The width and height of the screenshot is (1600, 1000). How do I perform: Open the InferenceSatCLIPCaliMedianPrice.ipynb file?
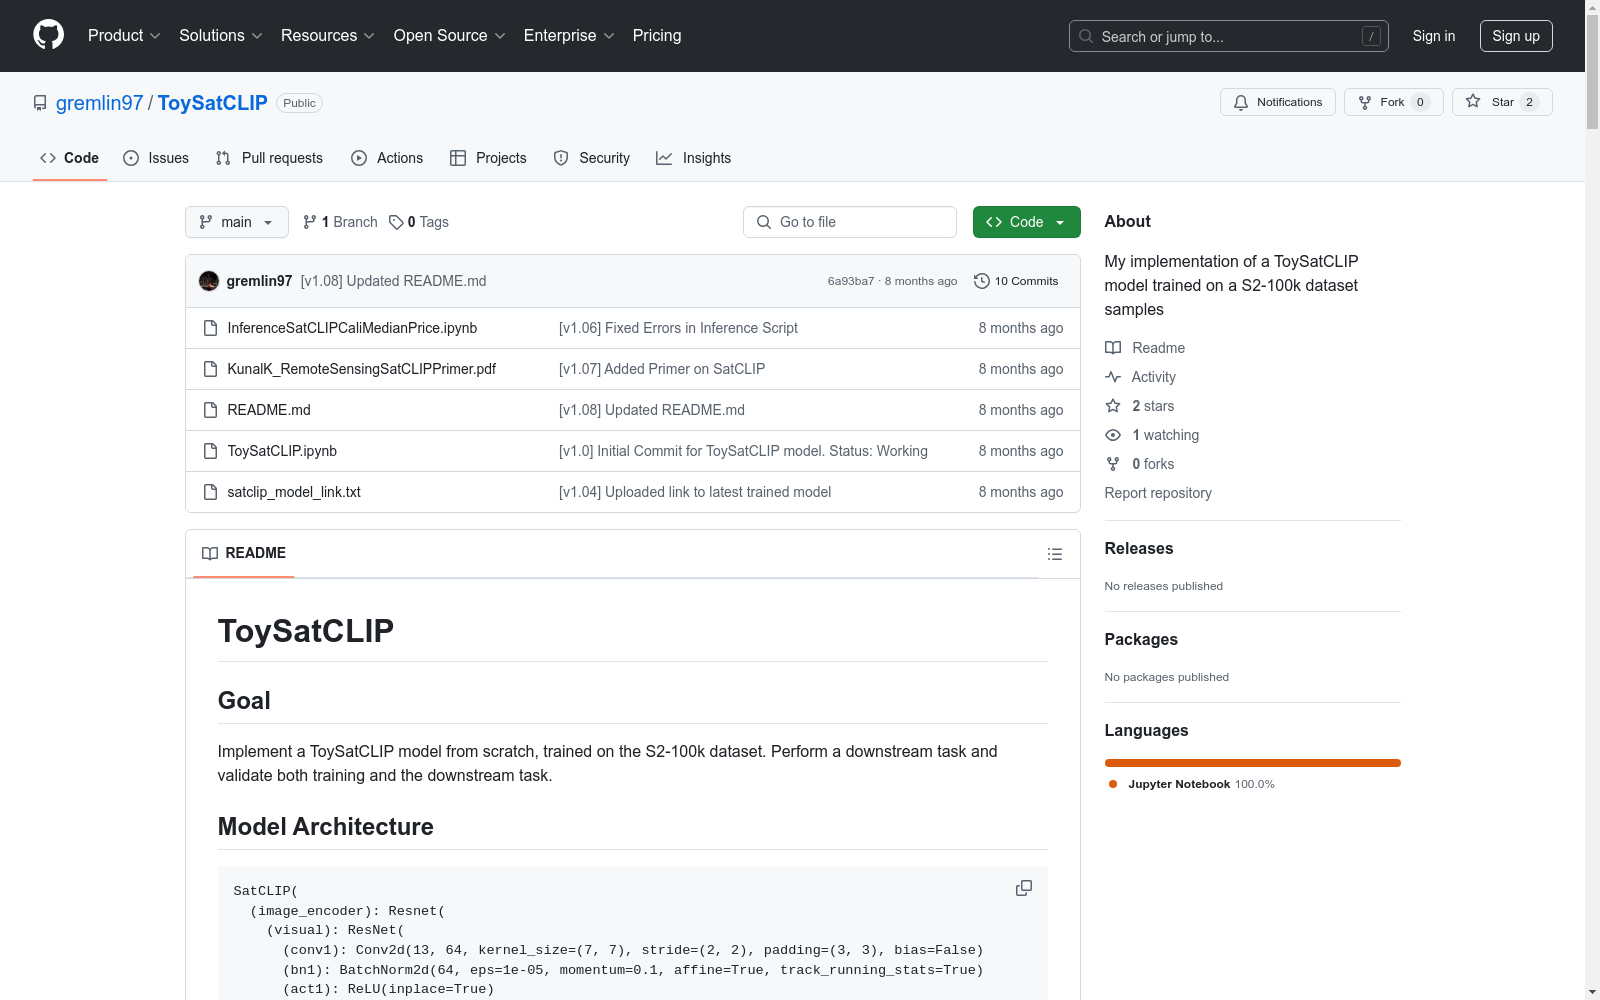[352, 328]
